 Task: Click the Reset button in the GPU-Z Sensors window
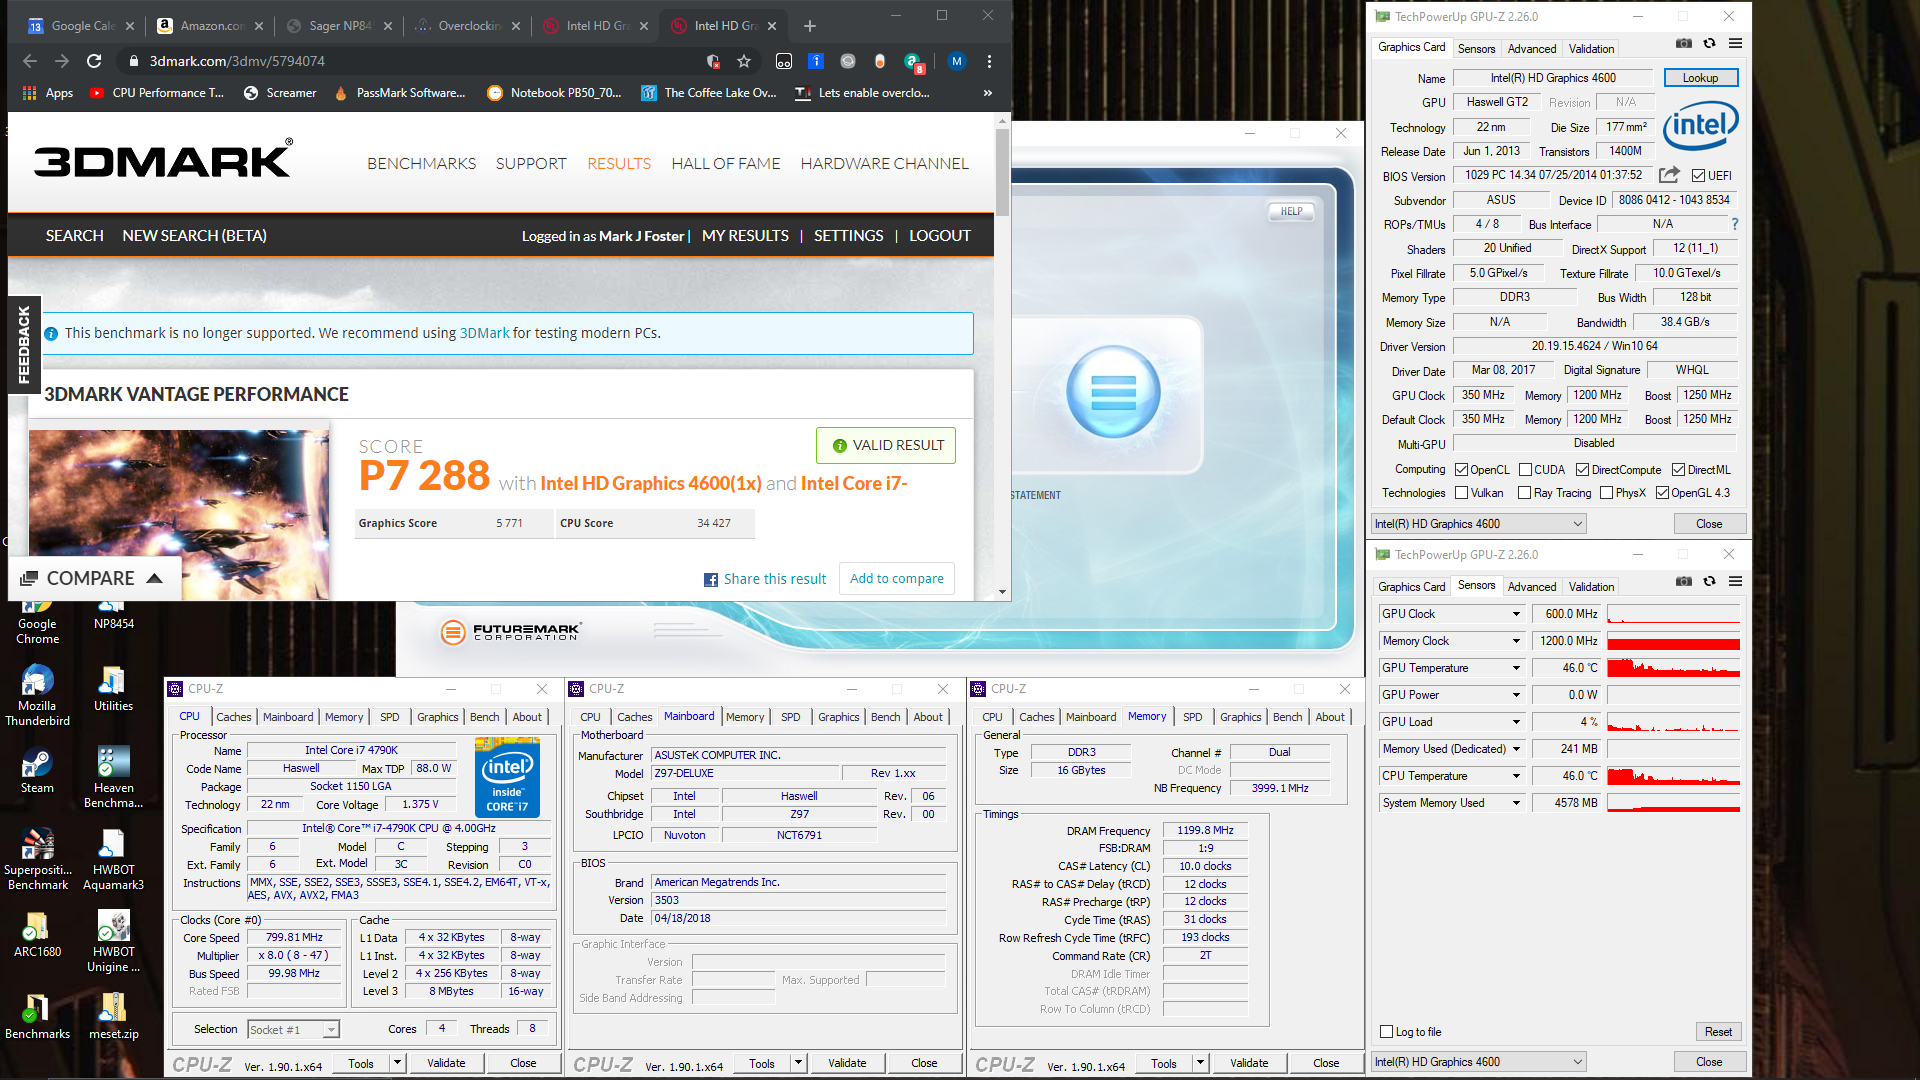point(1718,1032)
